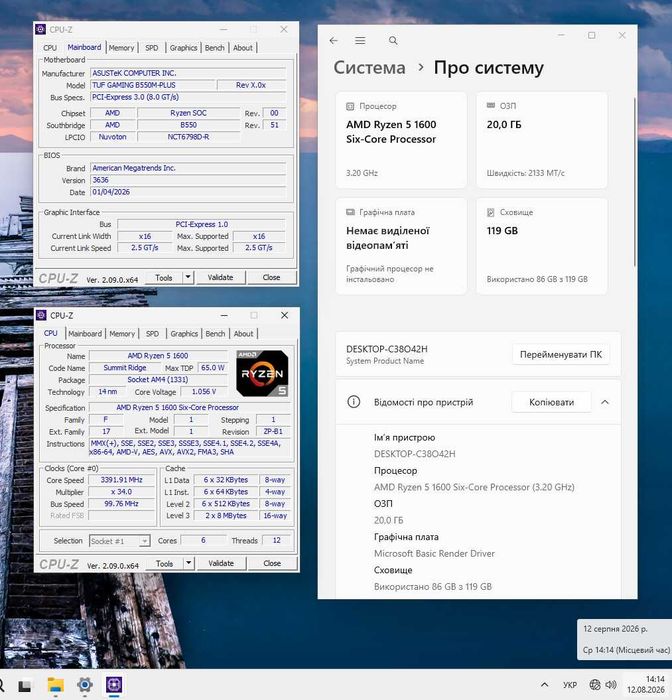Open SPD tab in upper CPU-Z window
Image resolution: width=672 pixels, height=700 pixels.
151,48
